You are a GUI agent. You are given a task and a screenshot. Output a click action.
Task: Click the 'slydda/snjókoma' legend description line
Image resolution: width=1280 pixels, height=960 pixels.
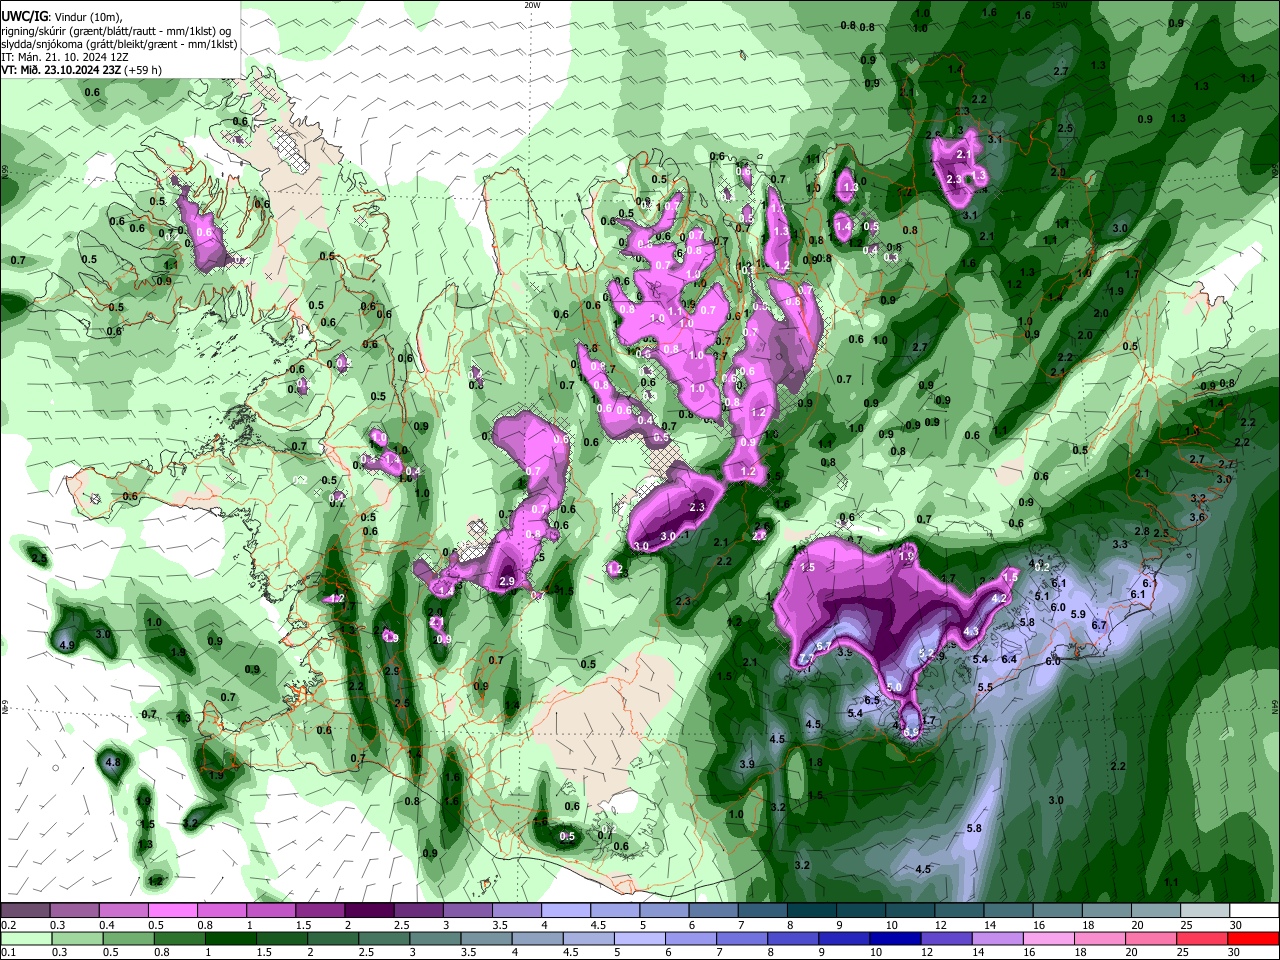coord(119,44)
